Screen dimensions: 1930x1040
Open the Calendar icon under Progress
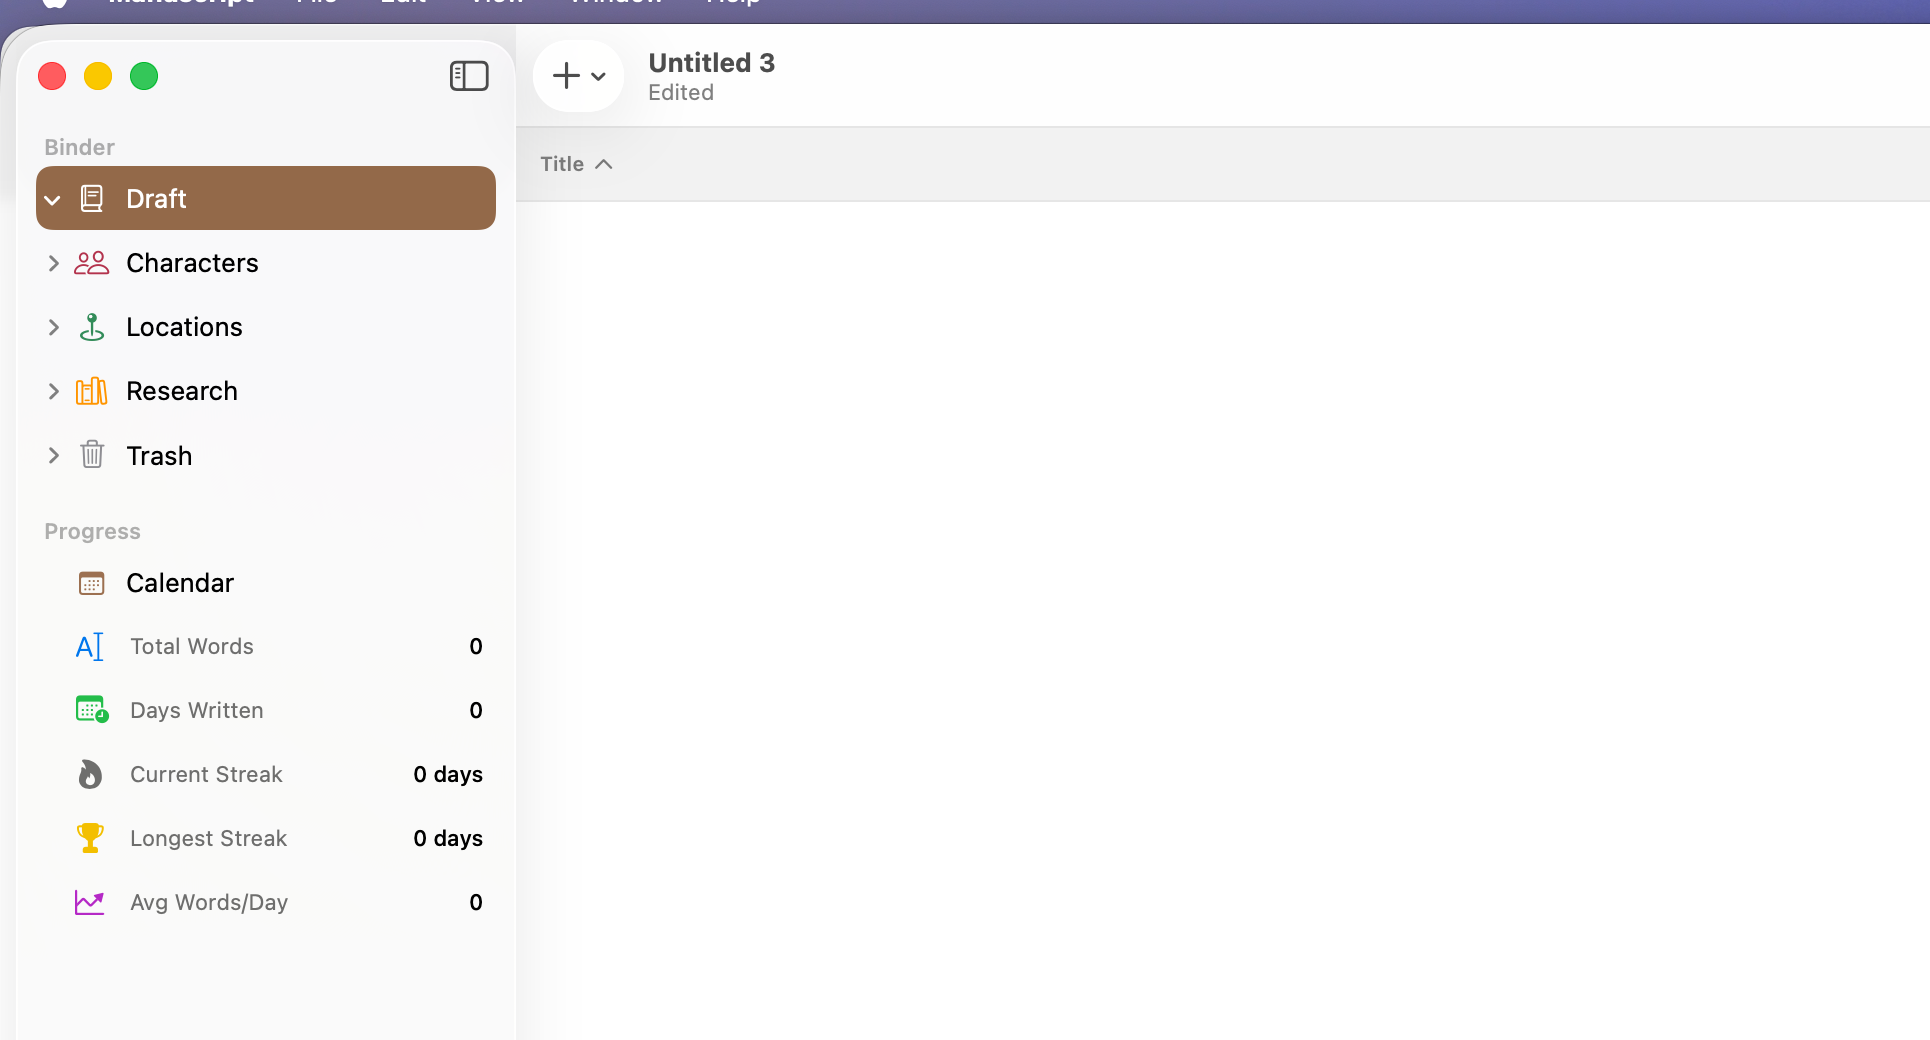tap(92, 582)
